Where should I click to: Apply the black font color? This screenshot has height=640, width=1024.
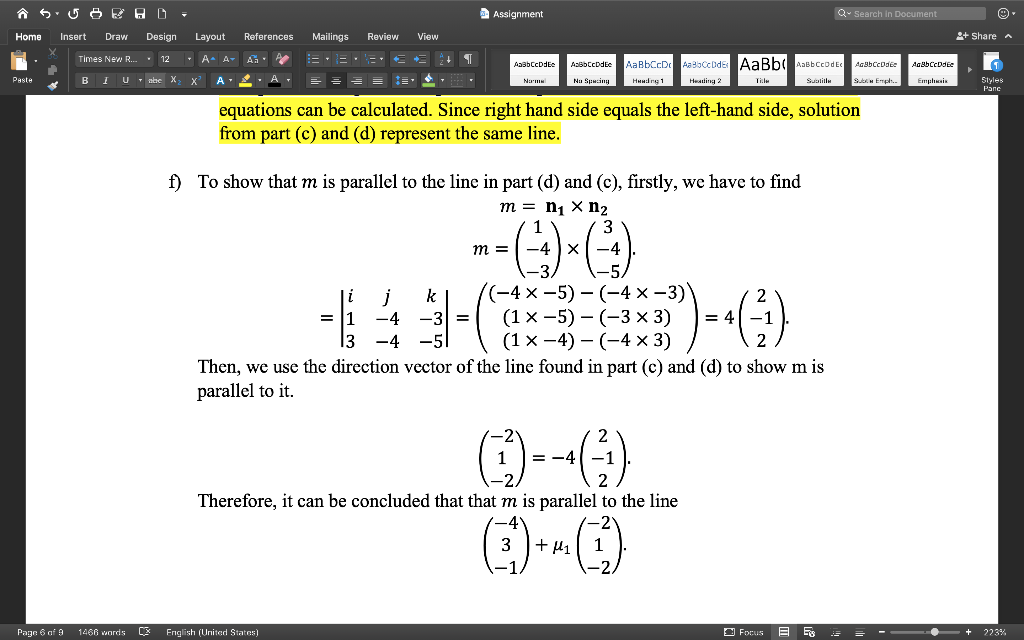[274, 80]
